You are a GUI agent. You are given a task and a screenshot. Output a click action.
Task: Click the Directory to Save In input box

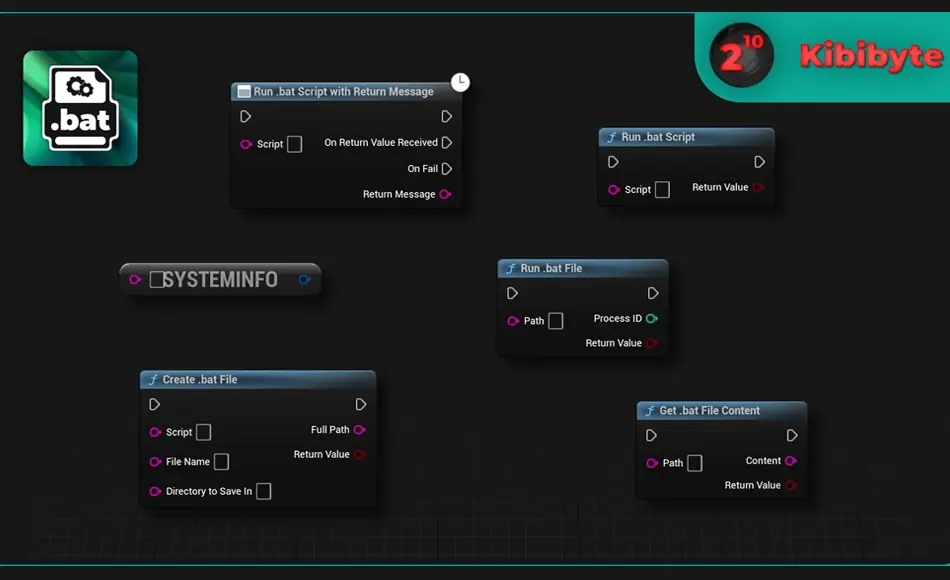[264, 492]
